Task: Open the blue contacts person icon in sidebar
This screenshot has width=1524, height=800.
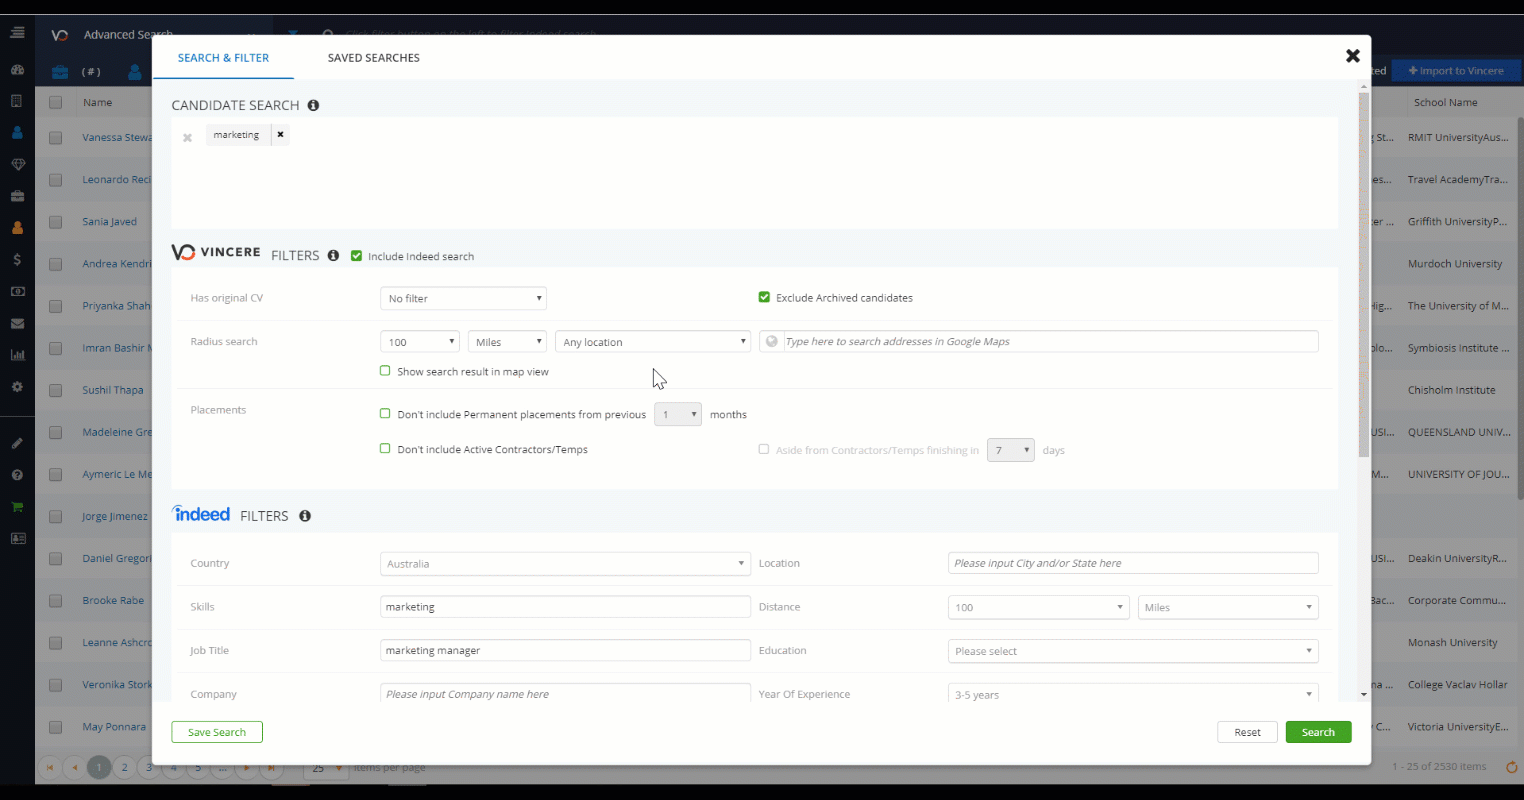Action: click(17, 132)
